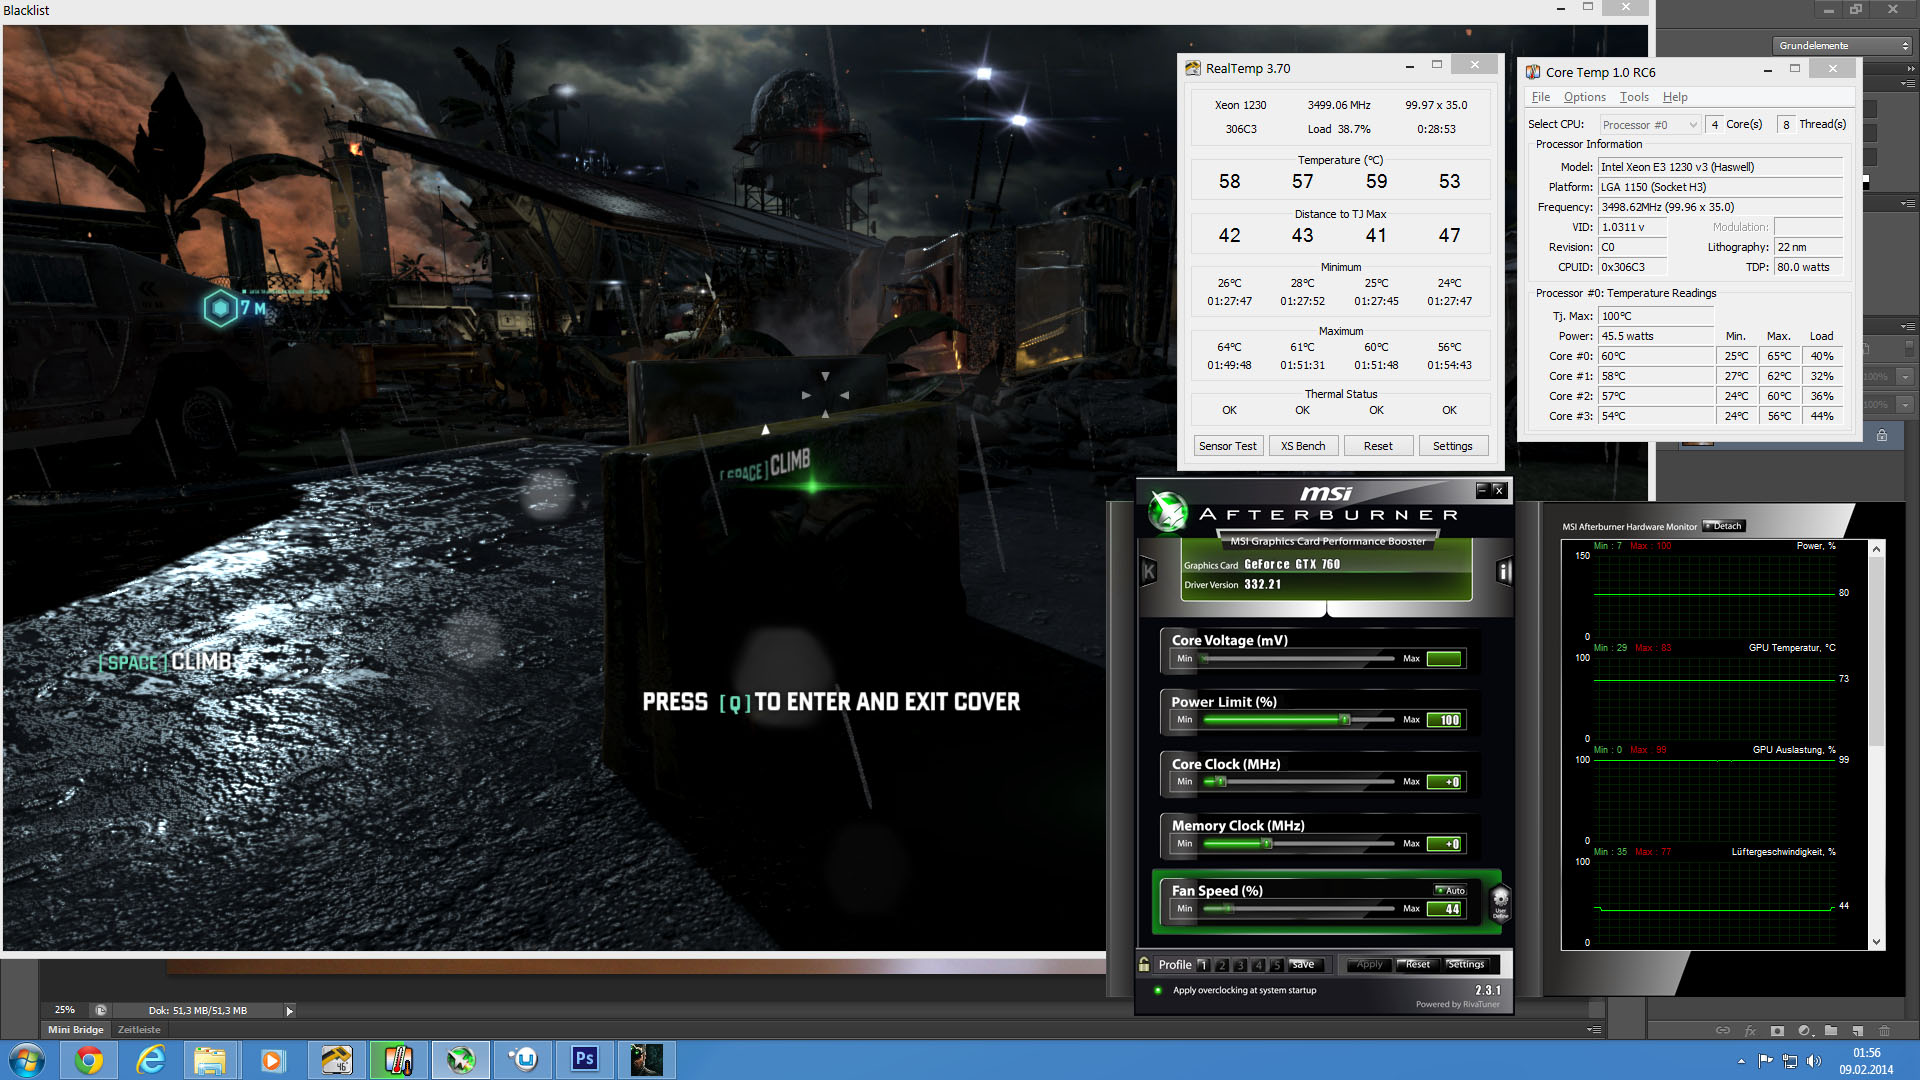Open the Options menu in Core Temp

[x=1584, y=97]
